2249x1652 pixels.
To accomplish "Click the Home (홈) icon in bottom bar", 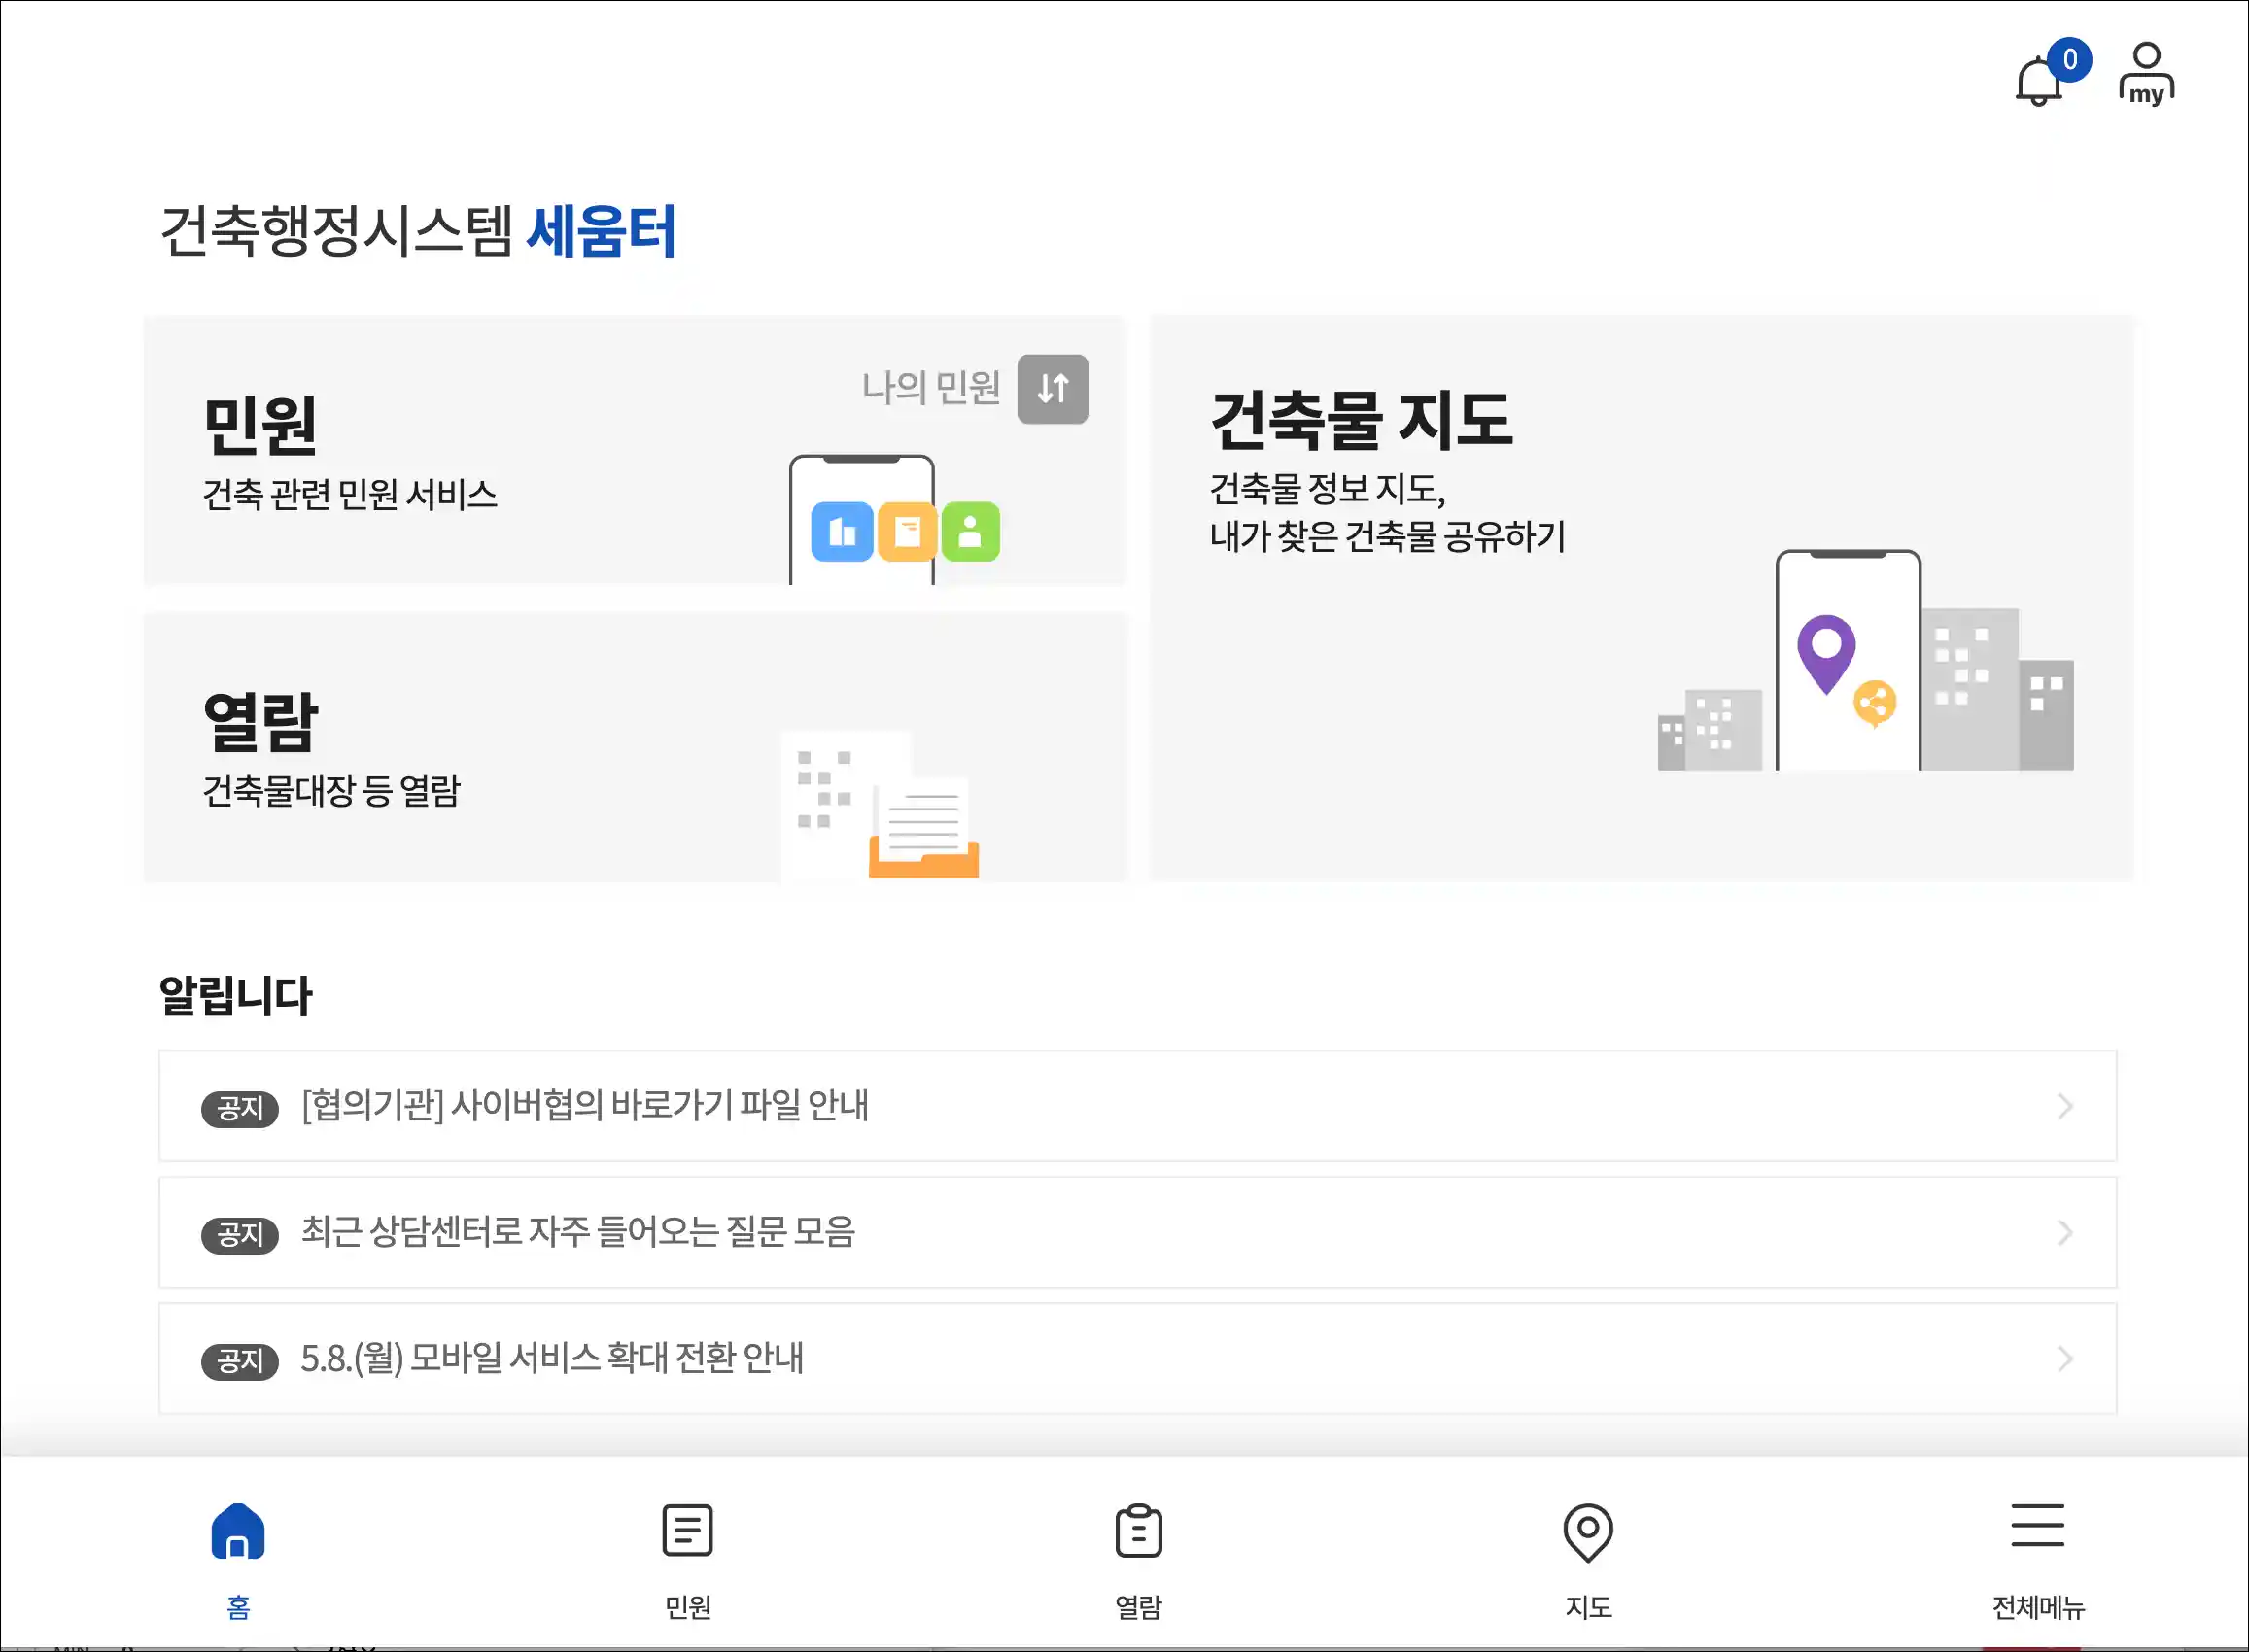I will (238, 1531).
